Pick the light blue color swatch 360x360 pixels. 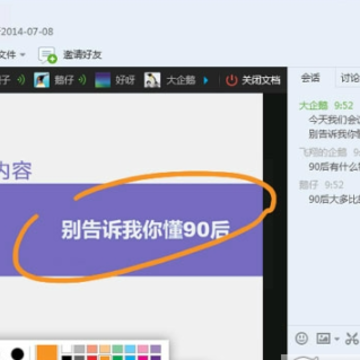(130, 349)
